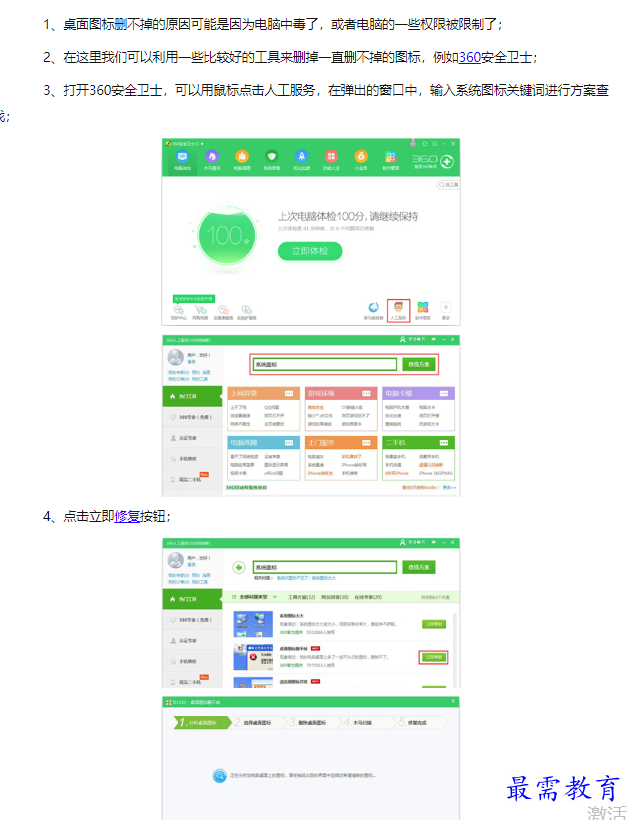Click user avatar in the first 人工服务 window
Image resolution: width=628 pixels, height=820 pixels.
[x=175, y=357]
